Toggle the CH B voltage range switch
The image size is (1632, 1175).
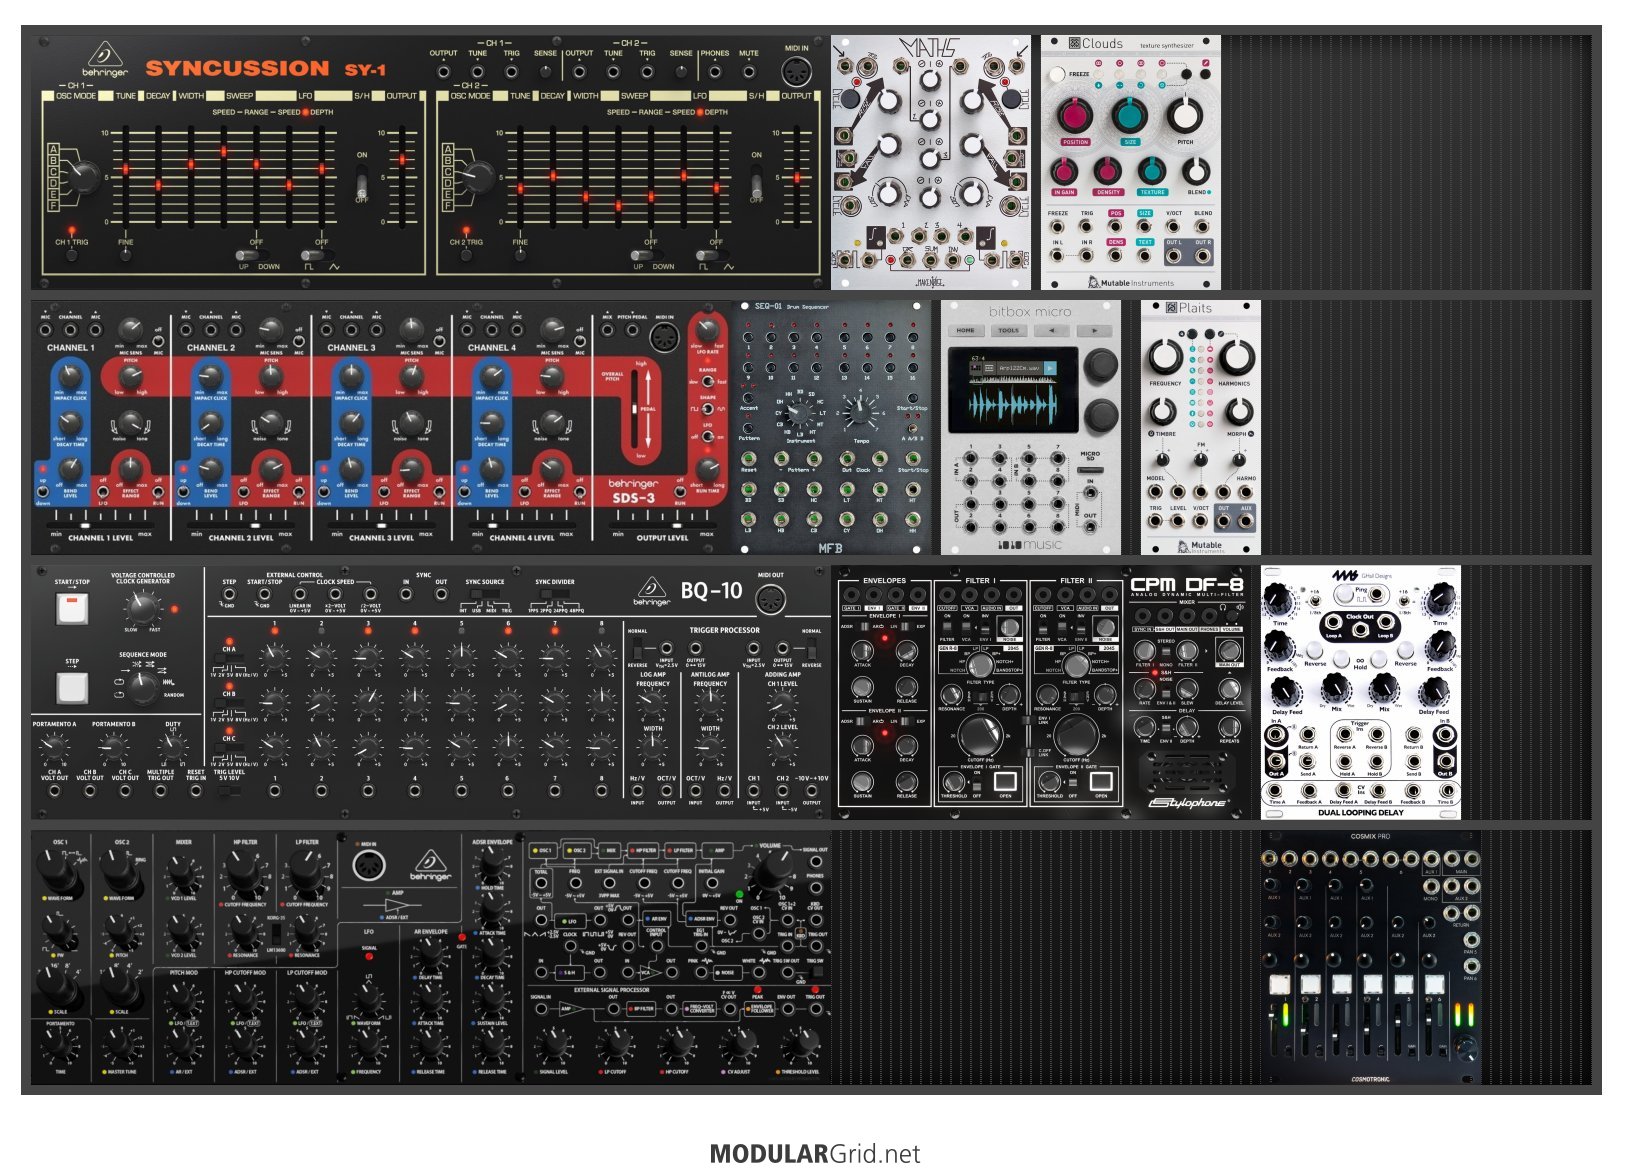click(x=229, y=704)
